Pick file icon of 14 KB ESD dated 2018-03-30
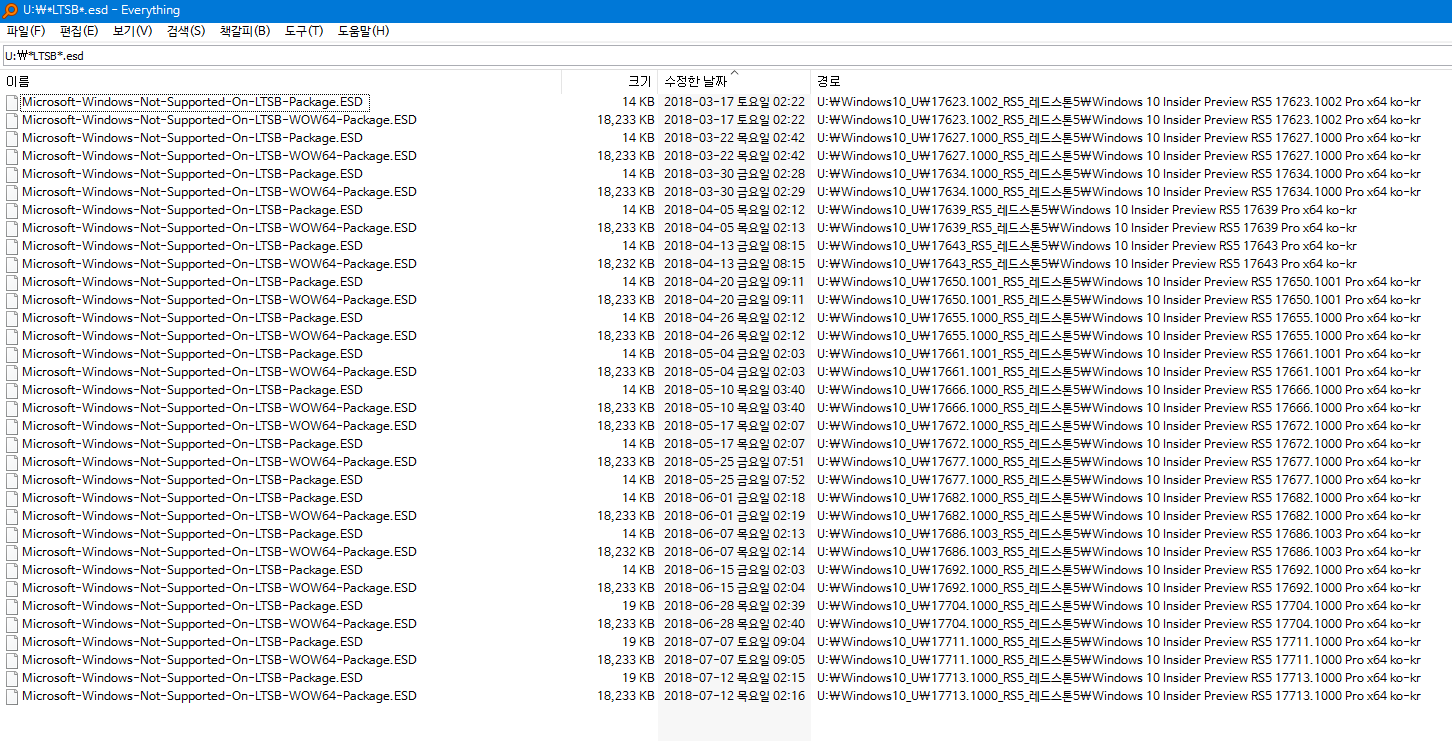Viewport: 1452px width, 741px height. 12,174
